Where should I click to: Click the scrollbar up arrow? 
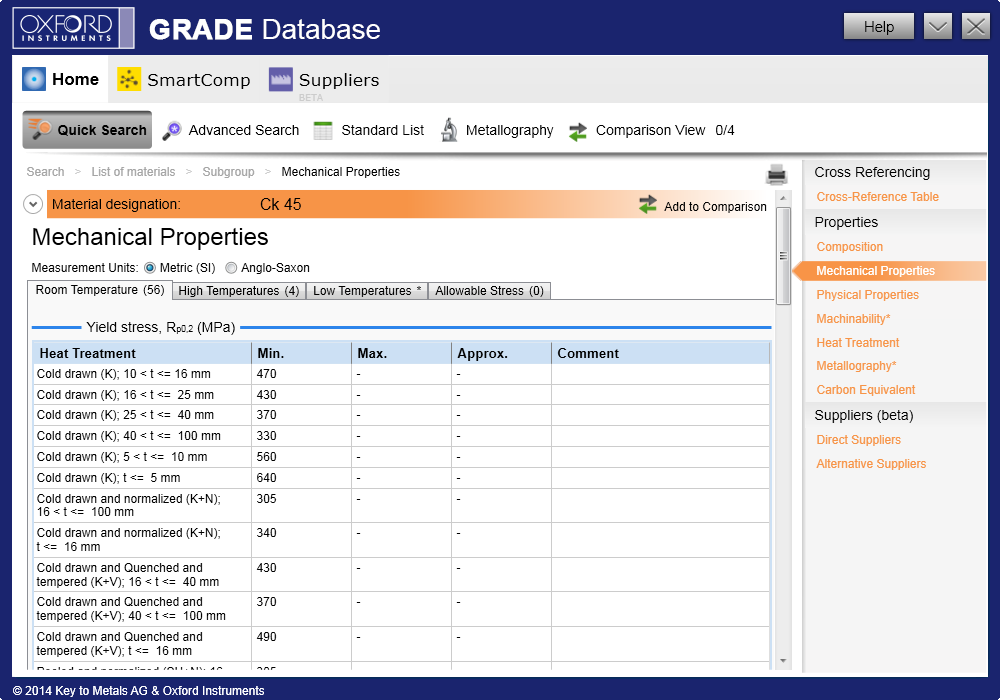point(783,198)
